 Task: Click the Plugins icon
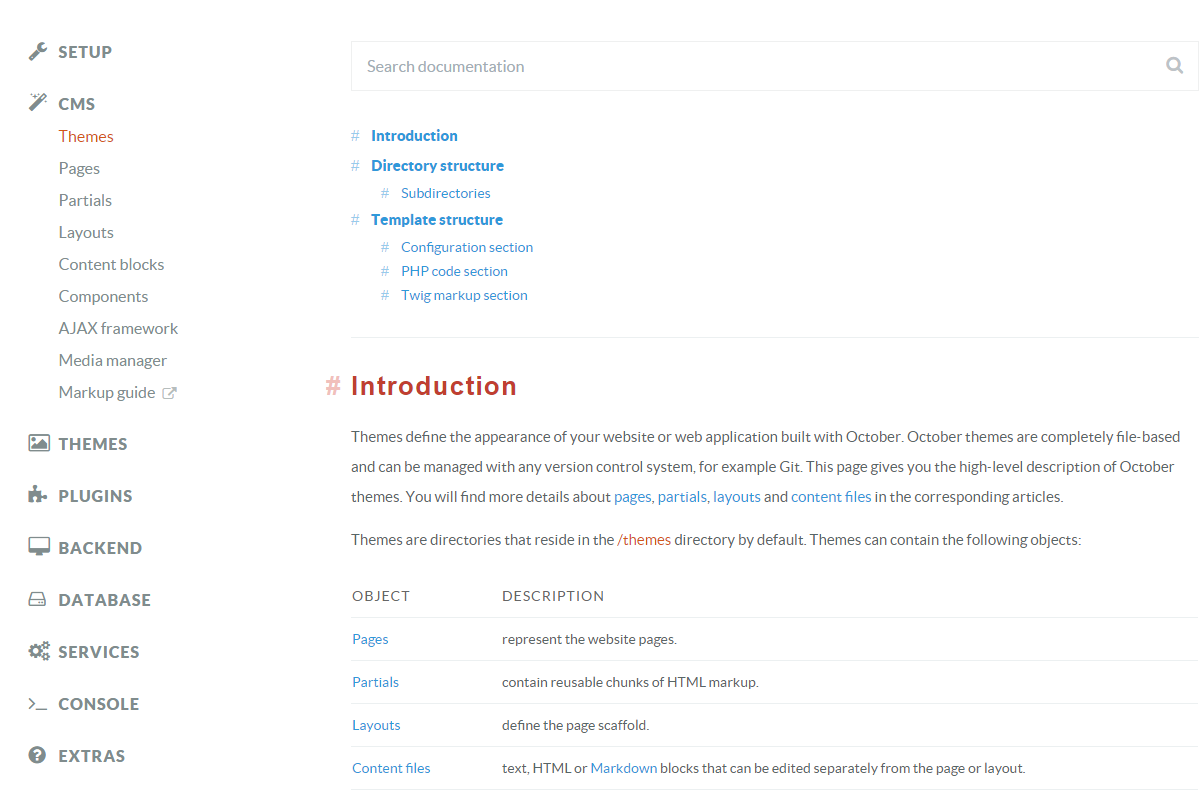tap(38, 495)
